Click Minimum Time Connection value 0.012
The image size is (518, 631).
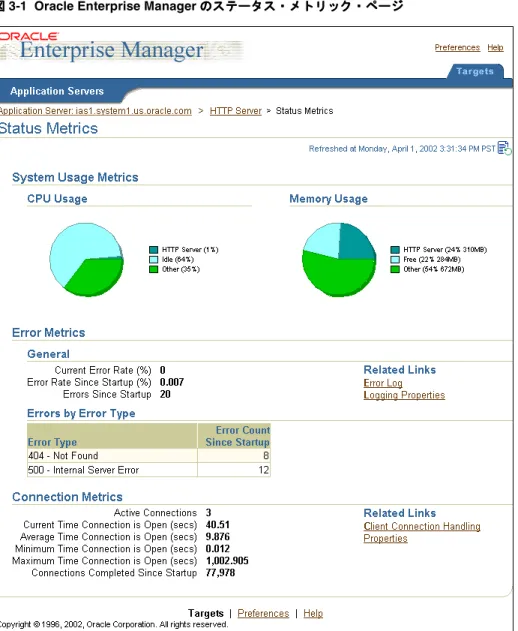pyautogui.click(x=218, y=549)
